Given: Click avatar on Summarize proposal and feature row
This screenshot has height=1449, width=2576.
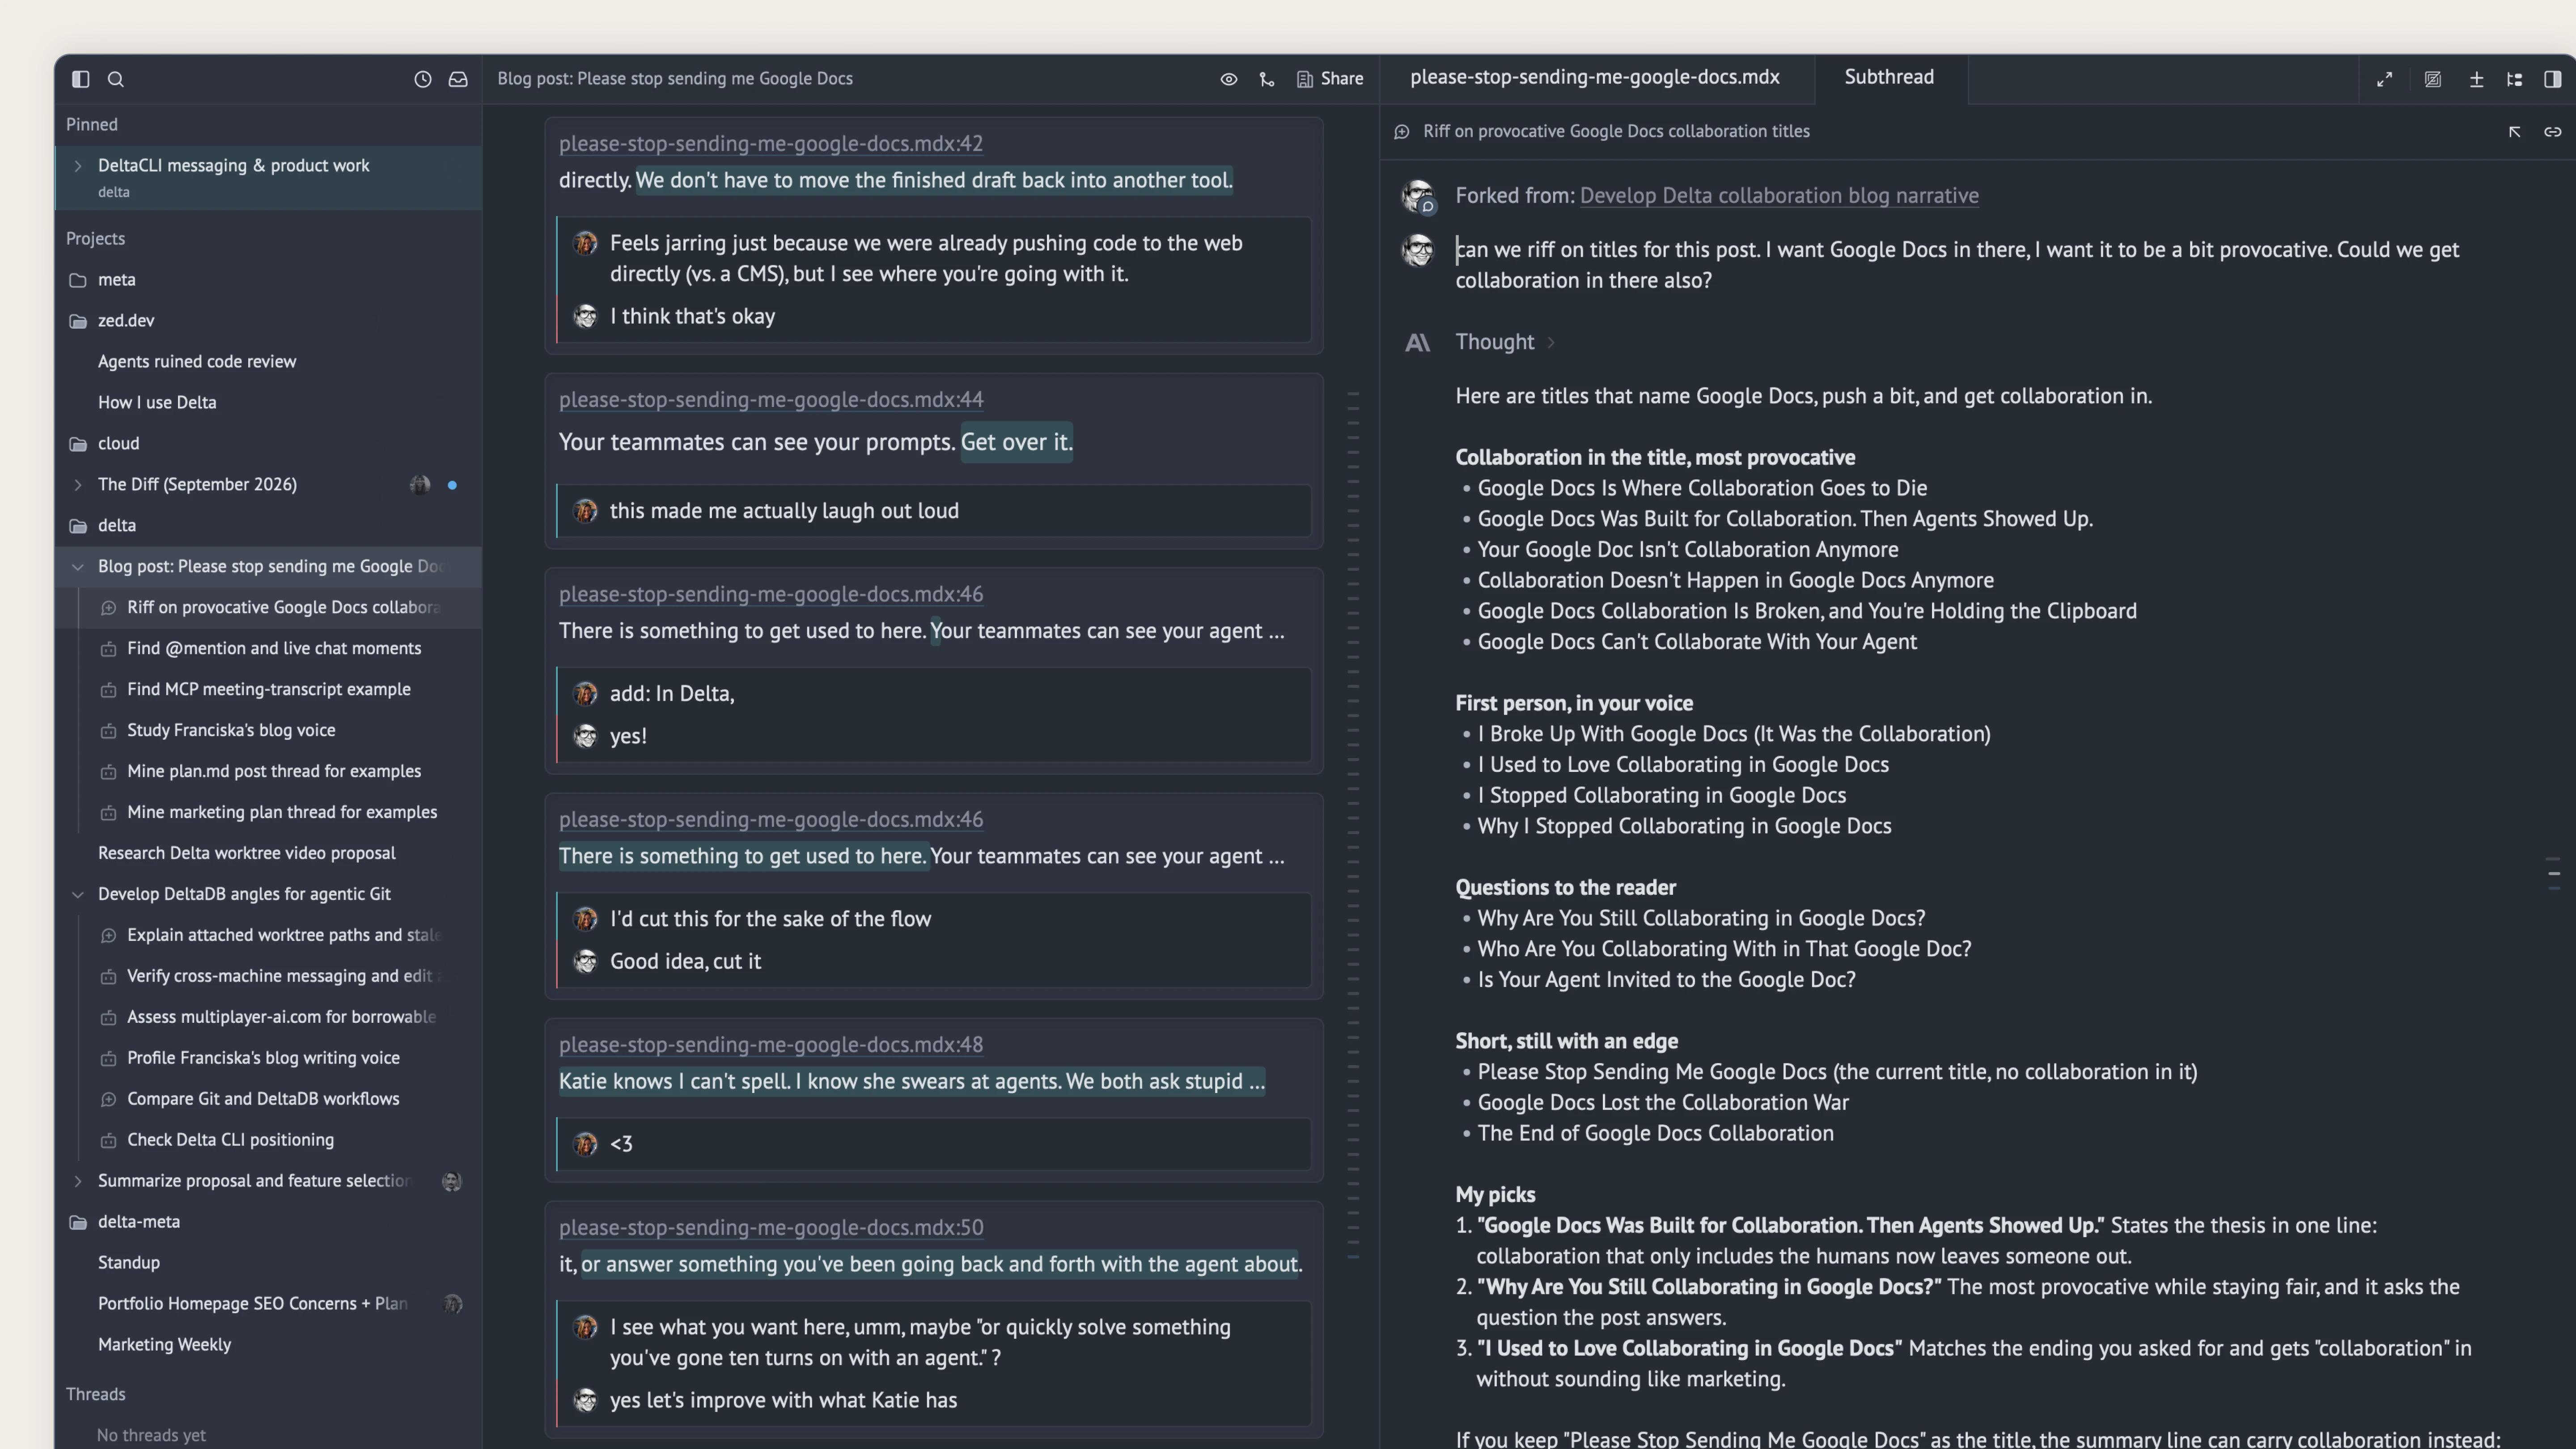Looking at the screenshot, I should pos(452,1181).
